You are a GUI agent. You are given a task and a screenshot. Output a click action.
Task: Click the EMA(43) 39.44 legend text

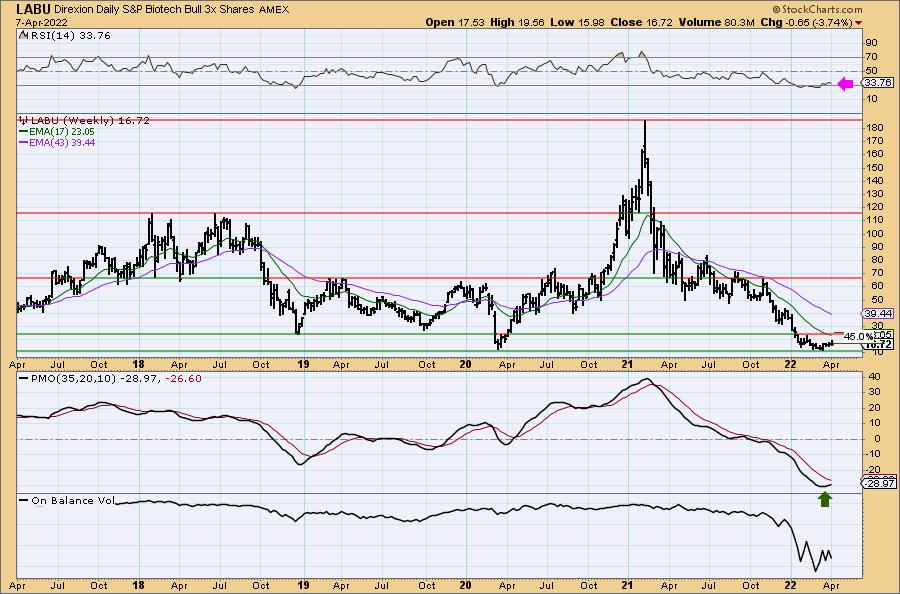pos(63,142)
